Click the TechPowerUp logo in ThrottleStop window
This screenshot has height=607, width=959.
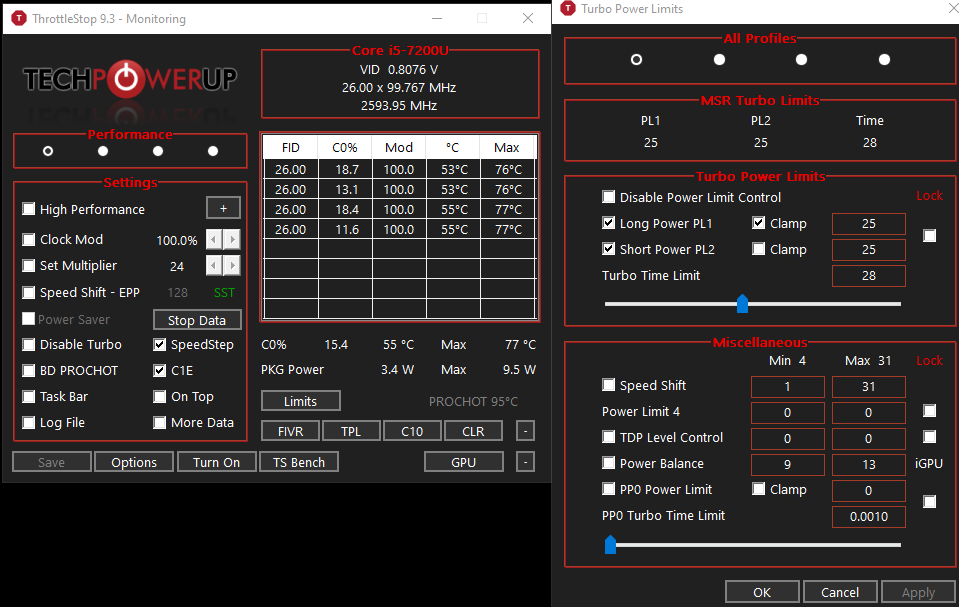pos(130,79)
